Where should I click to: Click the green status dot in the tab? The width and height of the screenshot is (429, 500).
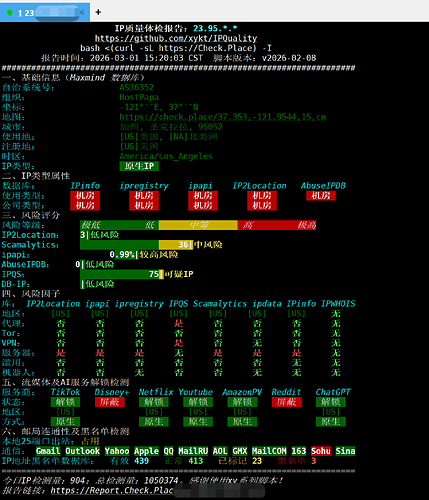(x=10, y=13)
